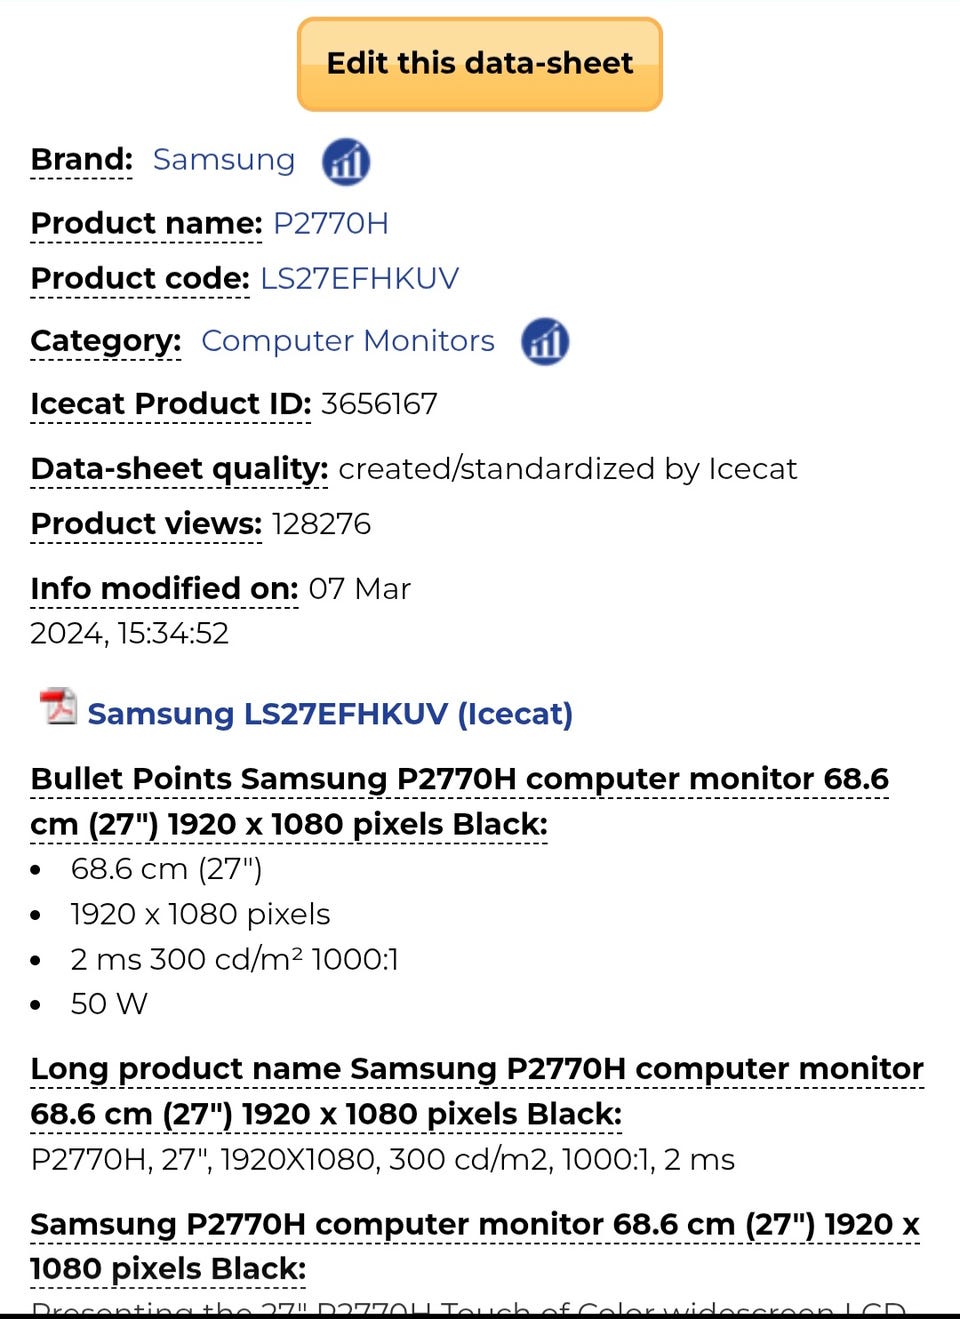The height and width of the screenshot is (1319, 960).
Task: Click the Edit this data-sheet button
Action: point(480,64)
